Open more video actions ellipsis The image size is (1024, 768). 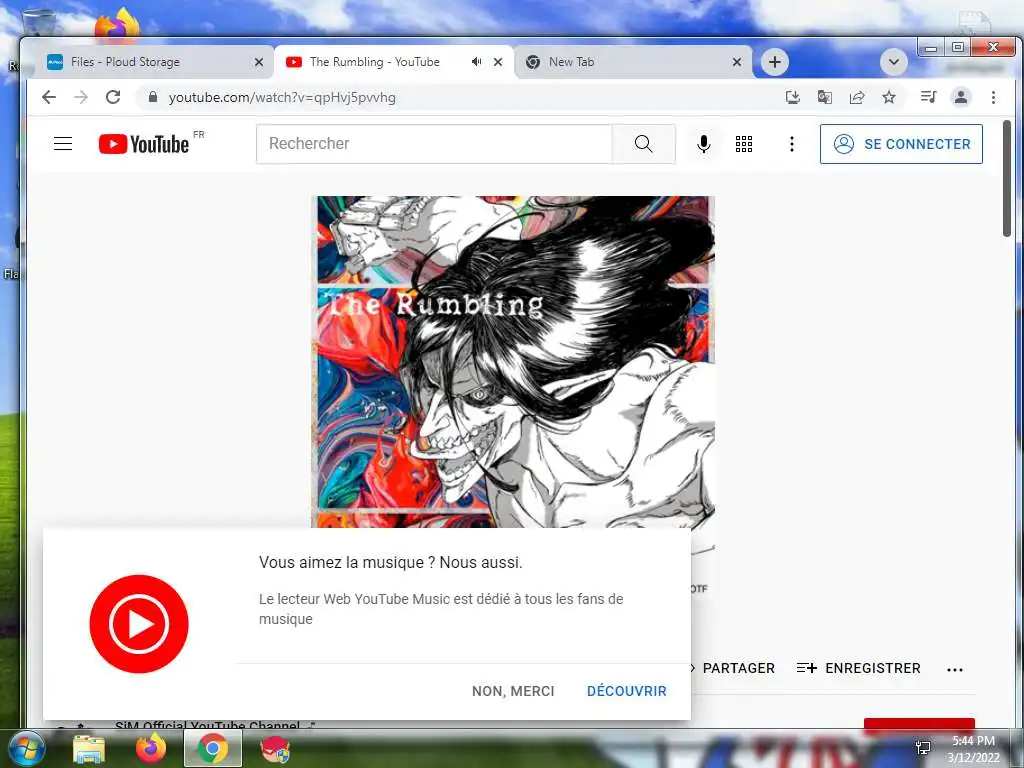coord(955,669)
